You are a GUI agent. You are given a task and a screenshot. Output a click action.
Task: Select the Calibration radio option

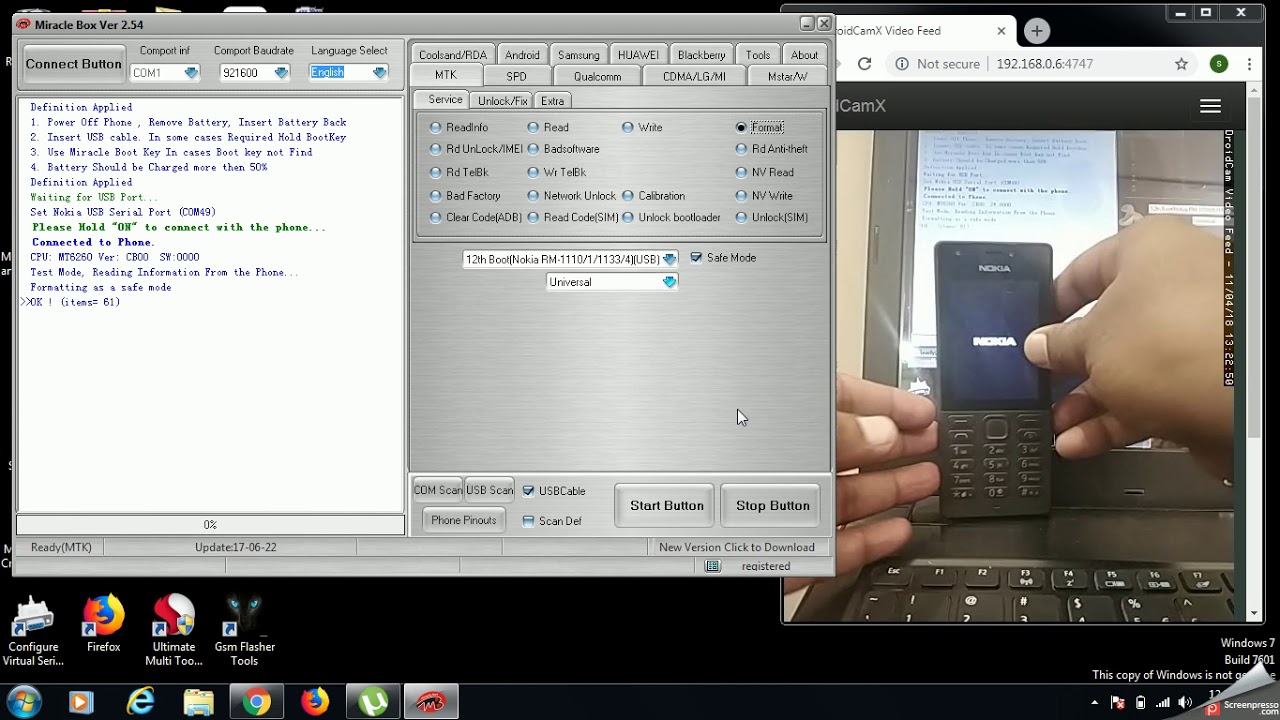pos(653,196)
